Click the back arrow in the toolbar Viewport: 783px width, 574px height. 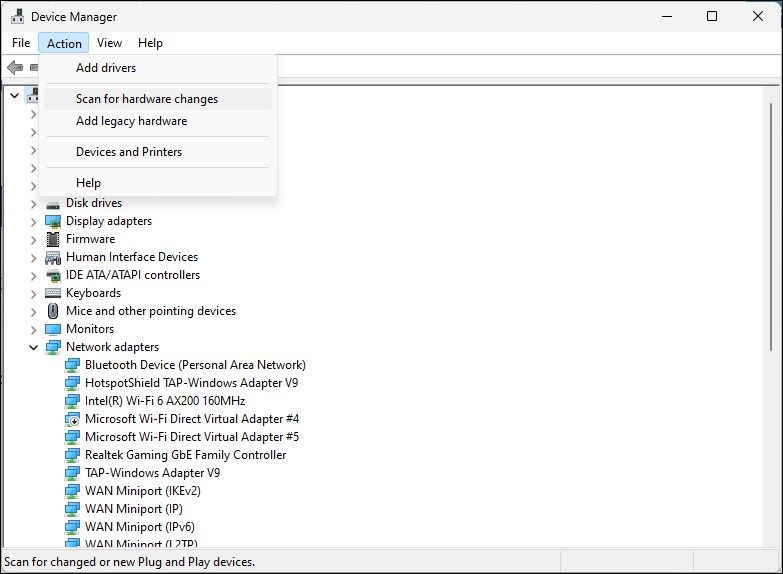[15, 68]
